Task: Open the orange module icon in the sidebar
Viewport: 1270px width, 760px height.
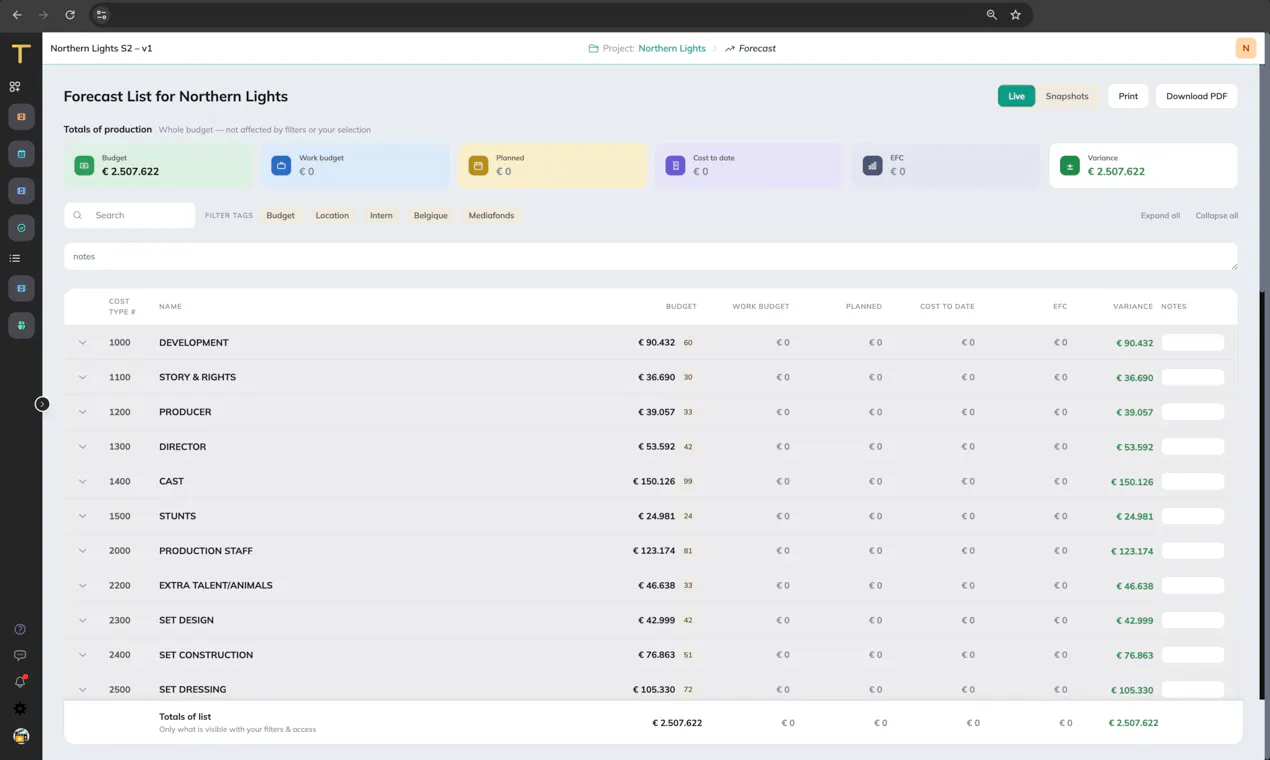Action: (x=21, y=117)
